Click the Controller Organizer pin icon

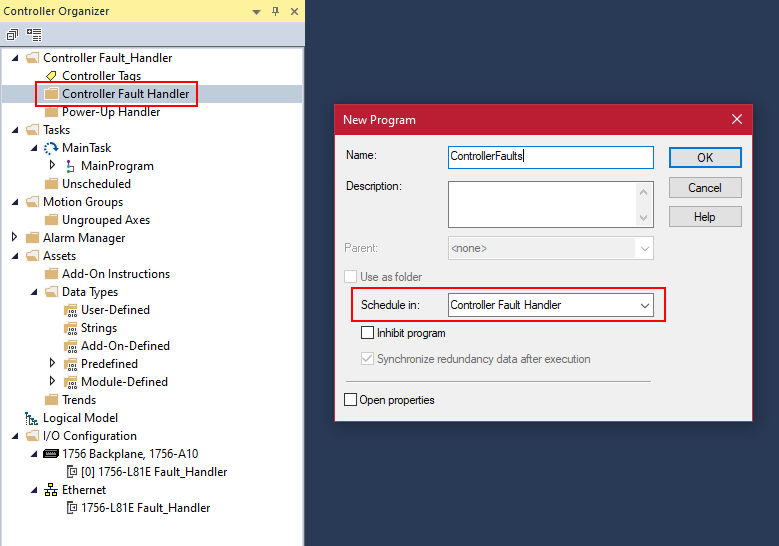[276, 11]
